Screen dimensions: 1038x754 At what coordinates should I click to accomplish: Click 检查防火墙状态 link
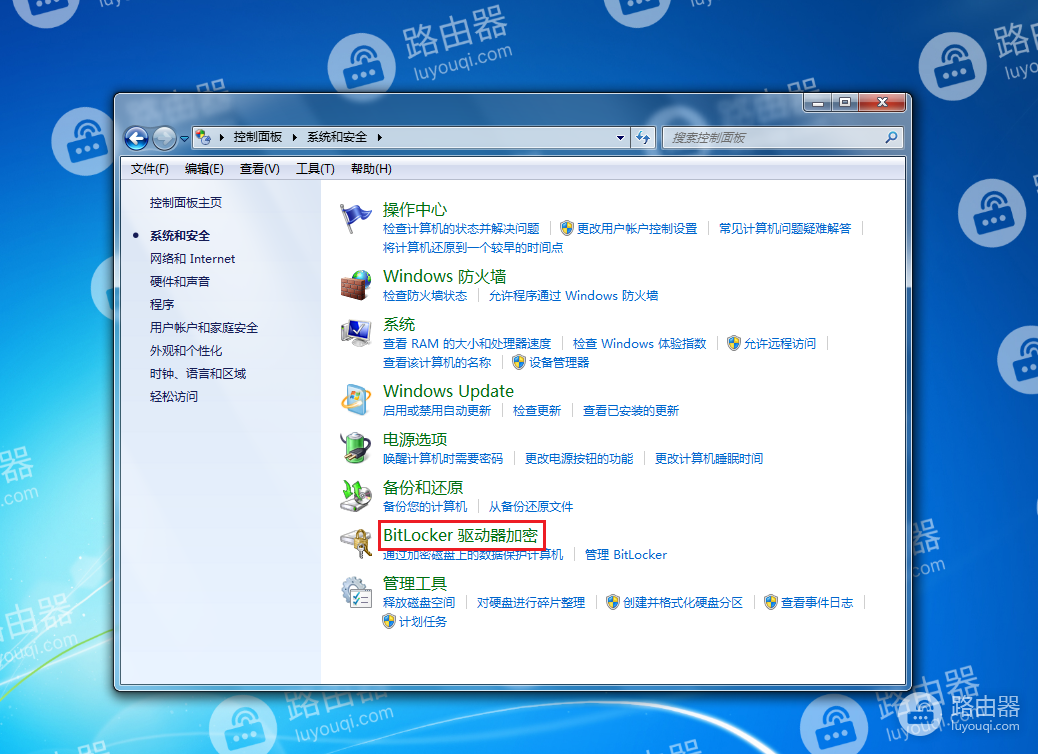click(425, 295)
